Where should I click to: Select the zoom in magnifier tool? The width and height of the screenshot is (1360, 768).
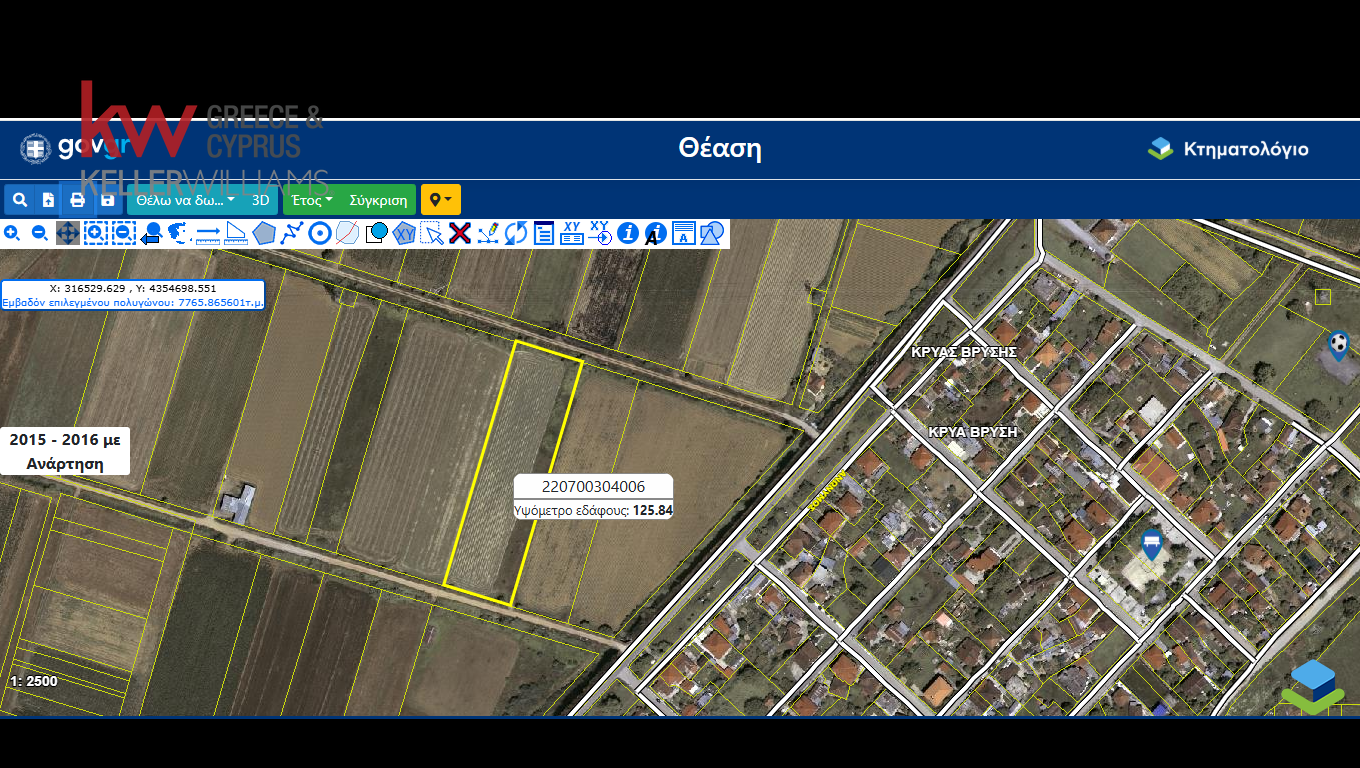pyautogui.click(x=12, y=233)
